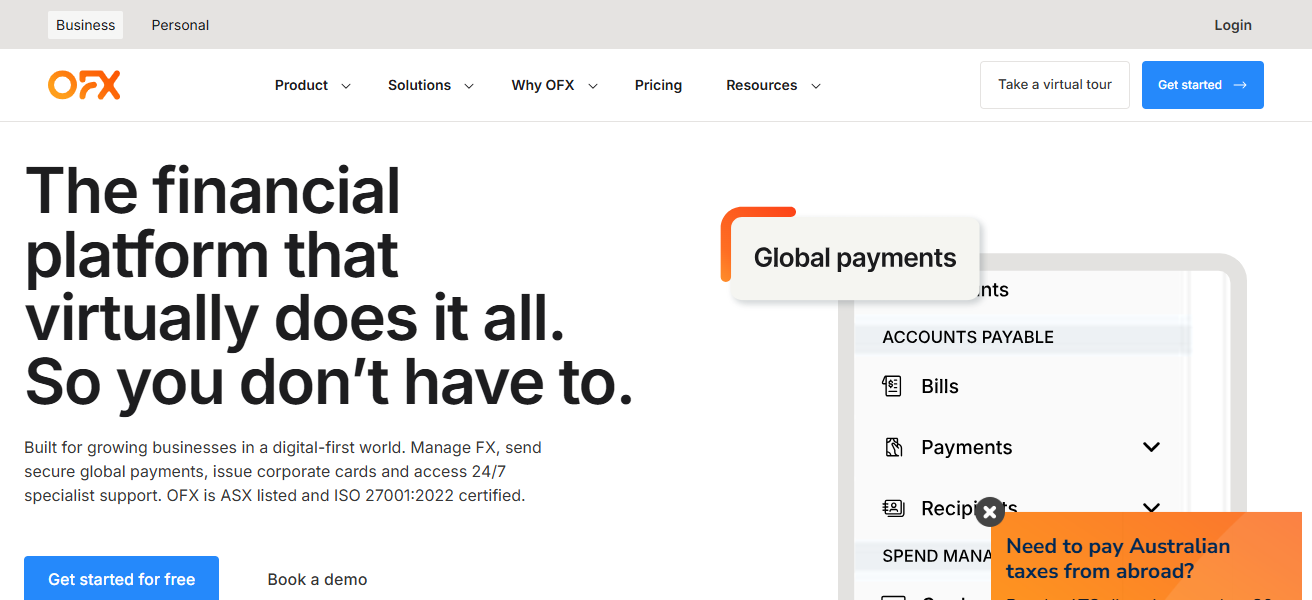Click the Recipients icon in the sidebar

coord(893,508)
